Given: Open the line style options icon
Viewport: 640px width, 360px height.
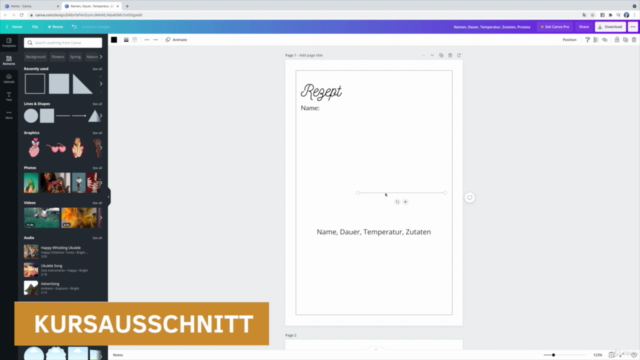Looking at the screenshot, I should tap(135, 40).
